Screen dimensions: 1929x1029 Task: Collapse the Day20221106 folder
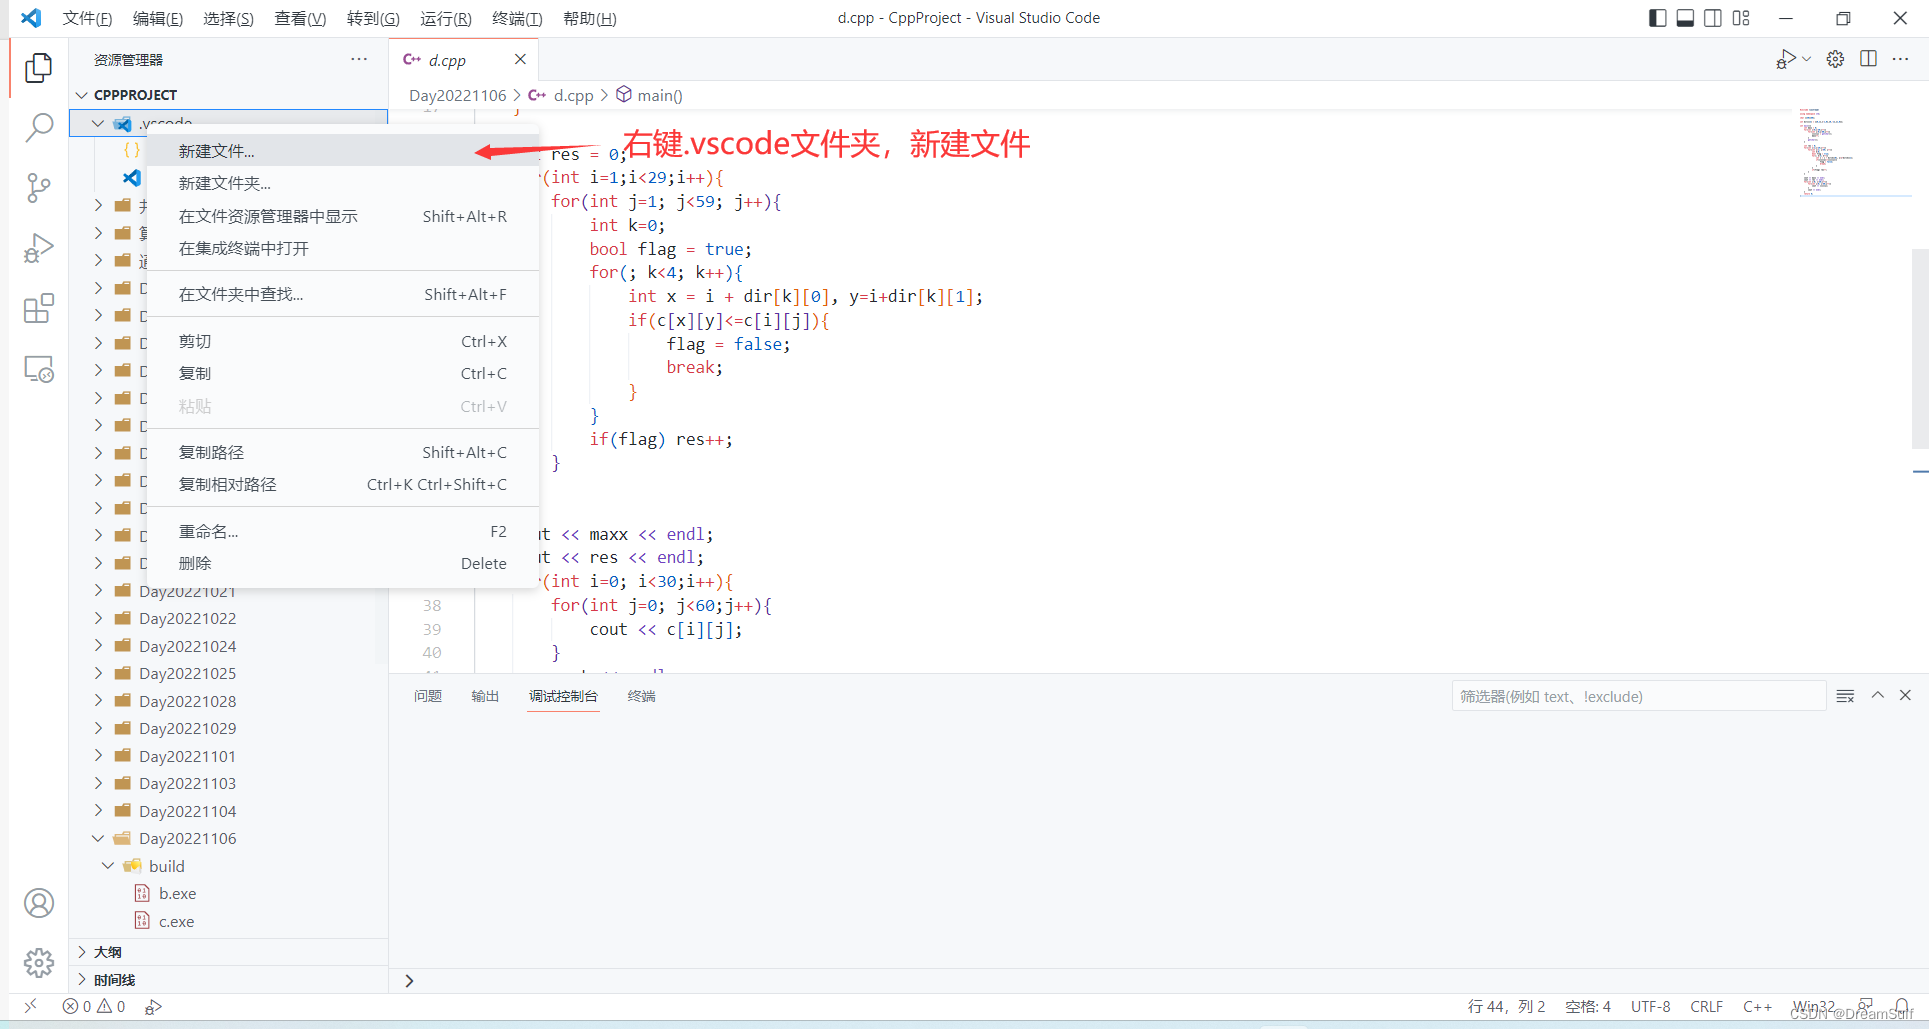click(x=98, y=838)
